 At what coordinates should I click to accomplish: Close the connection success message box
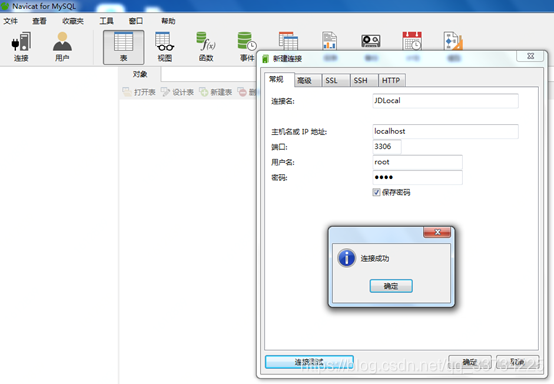coord(437,232)
